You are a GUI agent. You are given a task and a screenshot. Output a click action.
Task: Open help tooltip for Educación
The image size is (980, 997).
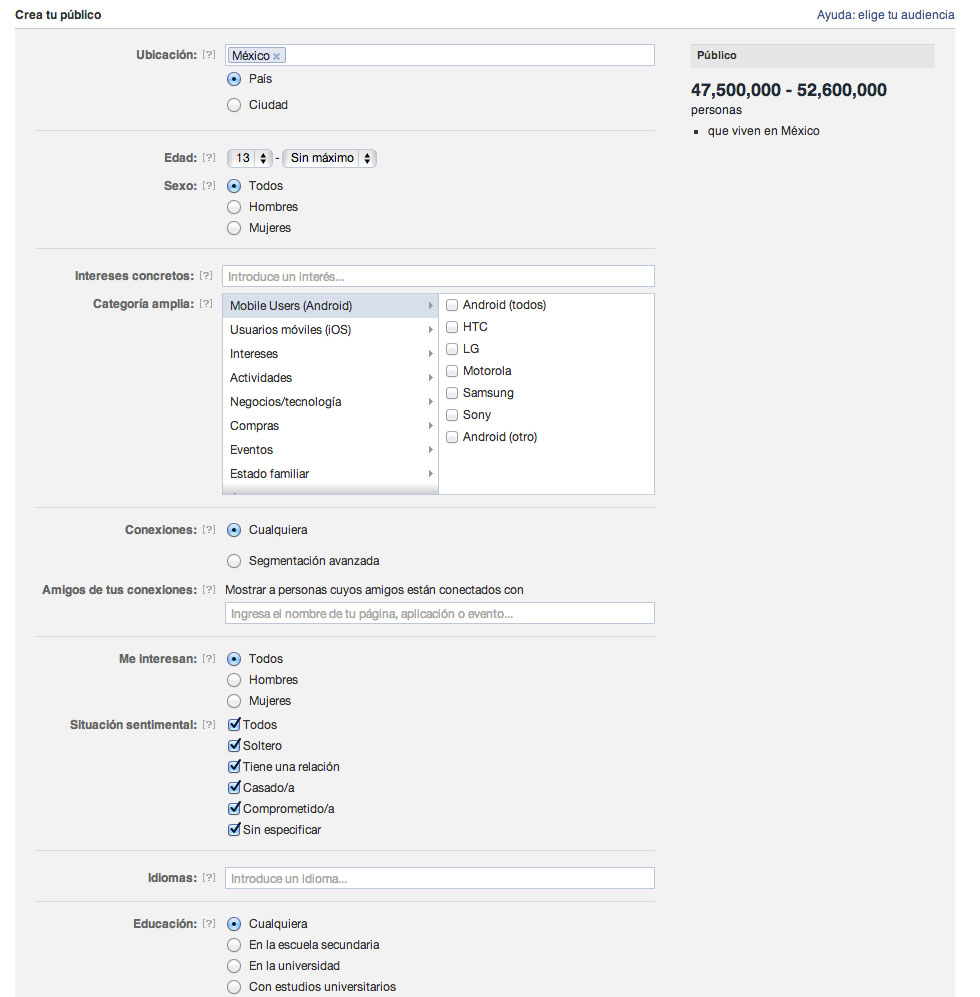tap(208, 924)
